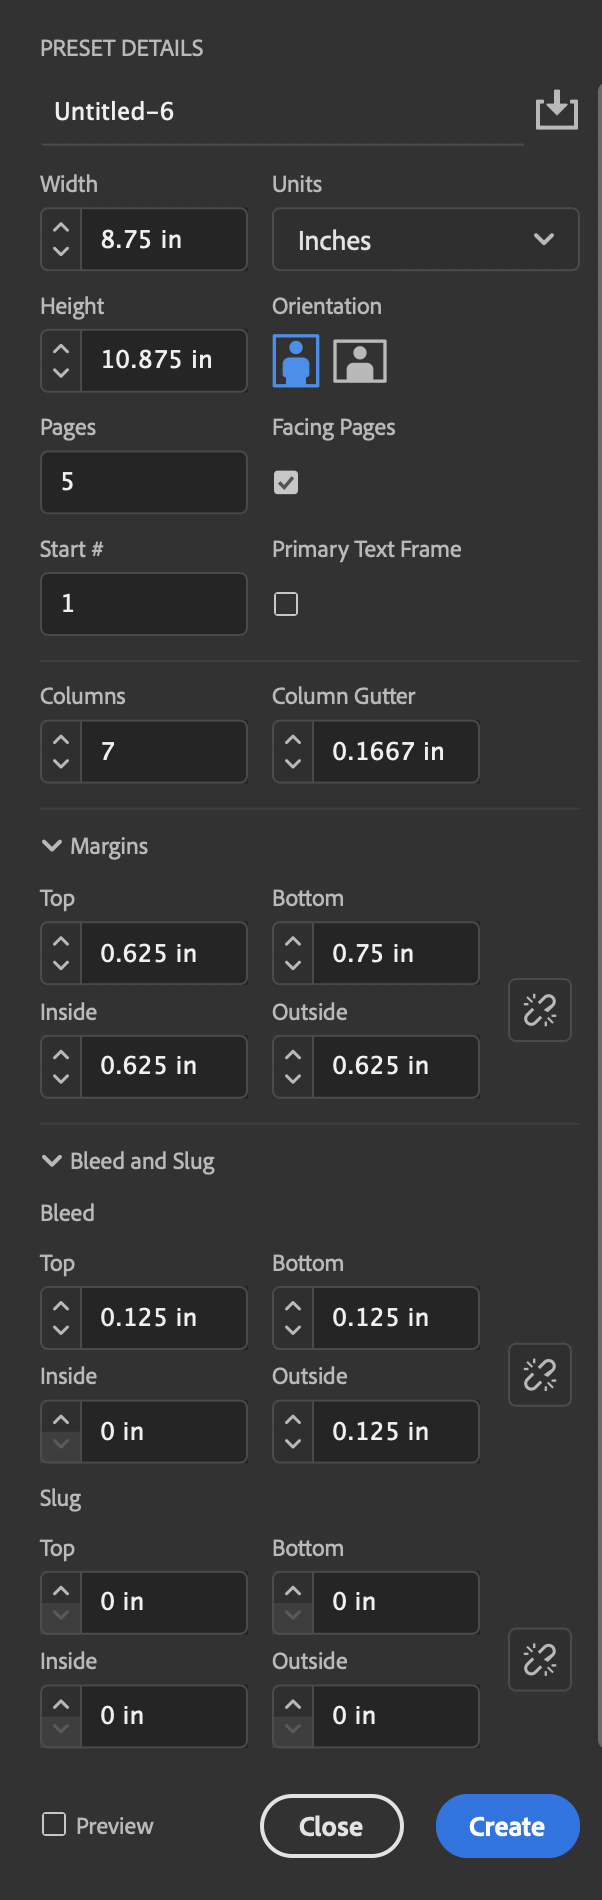Collapse the Bleed and Slug section
Image resolution: width=602 pixels, height=1900 pixels.
[x=52, y=1161]
